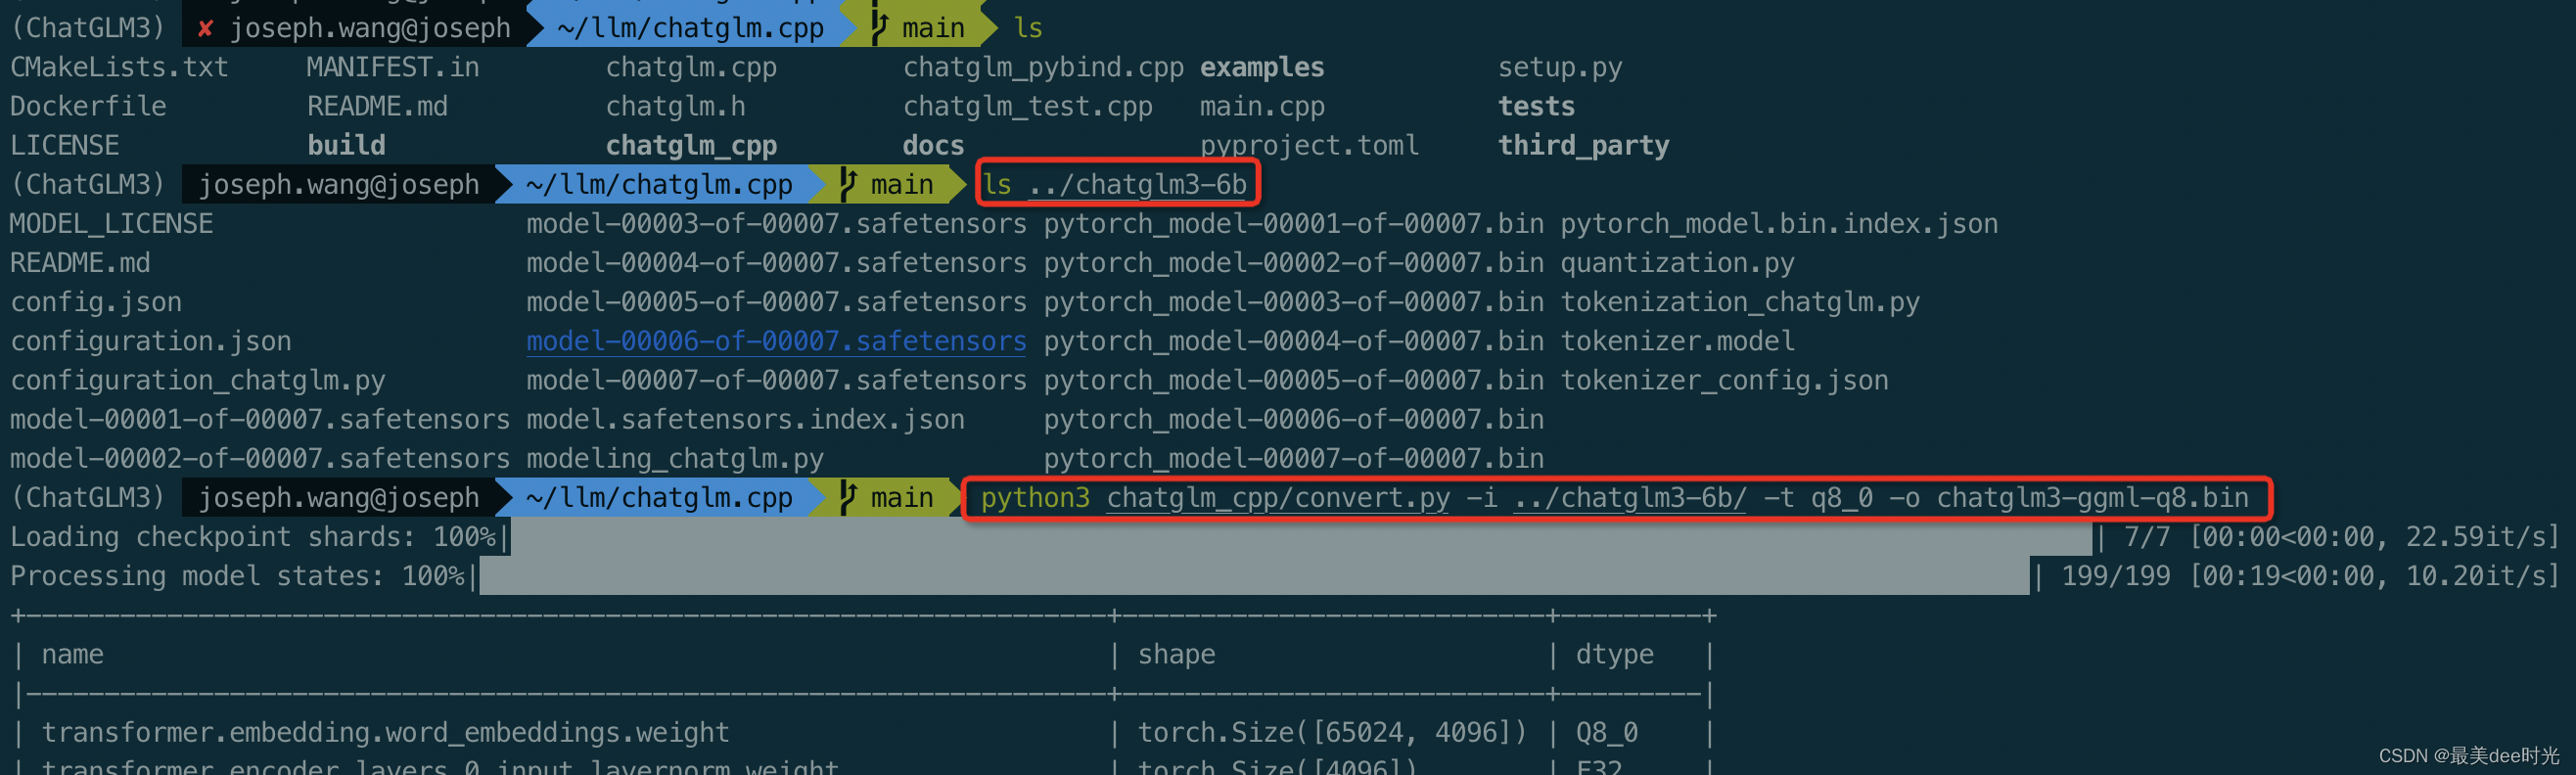Click the red error X in first prompt
Image resolution: width=2576 pixels, height=775 pixels.
point(205,28)
